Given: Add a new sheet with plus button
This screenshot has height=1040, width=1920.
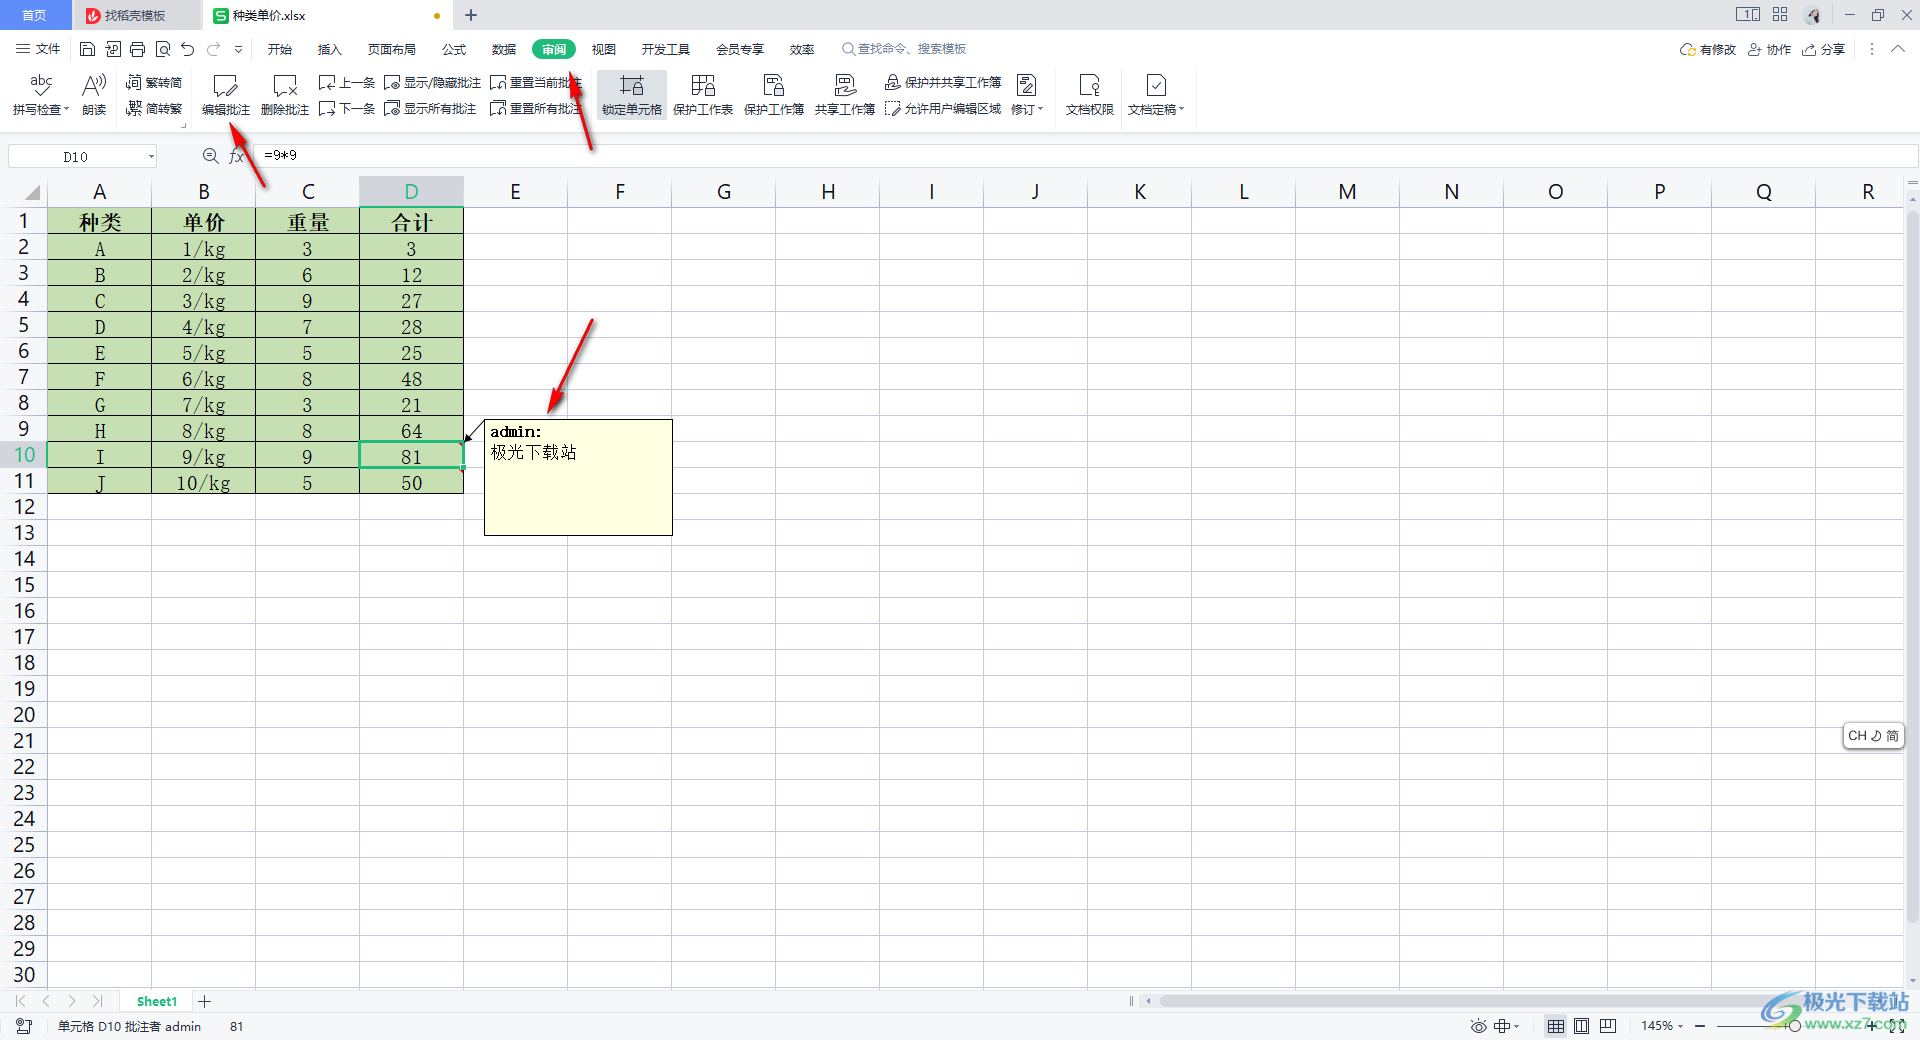Looking at the screenshot, I should tap(205, 1001).
